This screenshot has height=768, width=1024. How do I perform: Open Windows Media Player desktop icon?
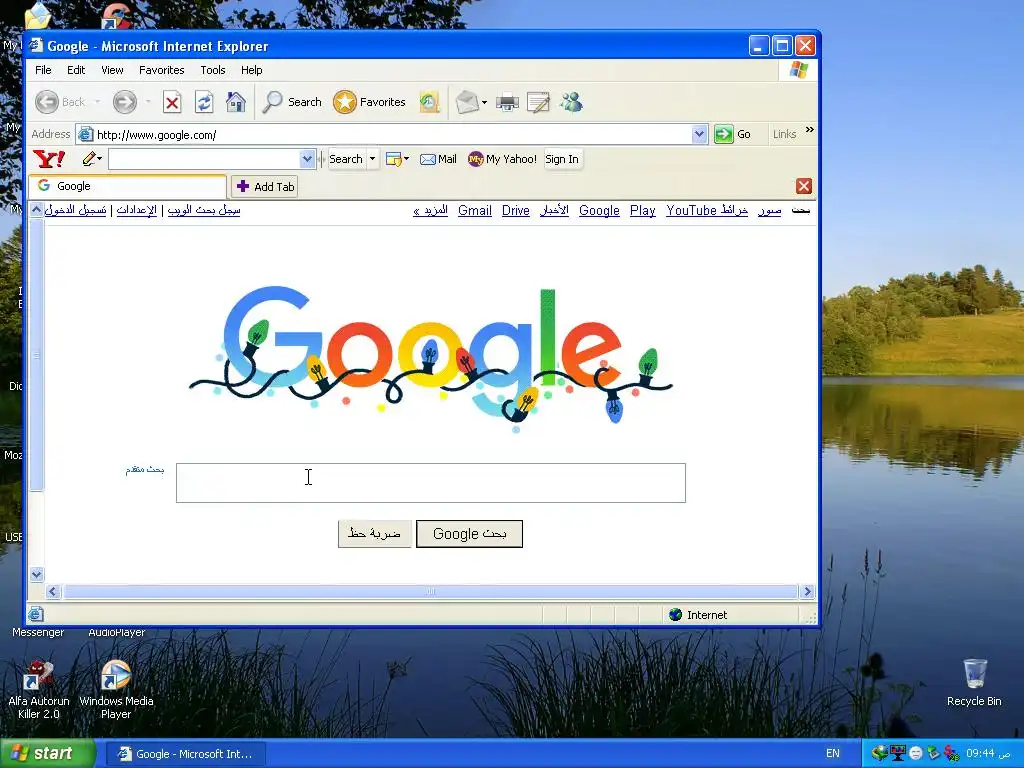pos(116,688)
